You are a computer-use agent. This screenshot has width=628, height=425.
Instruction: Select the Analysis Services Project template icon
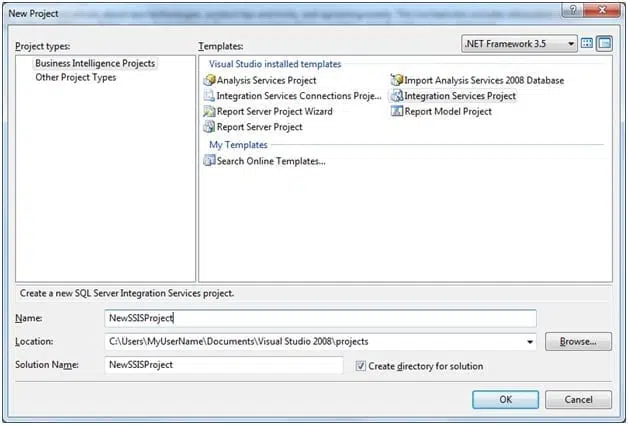[209, 80]
